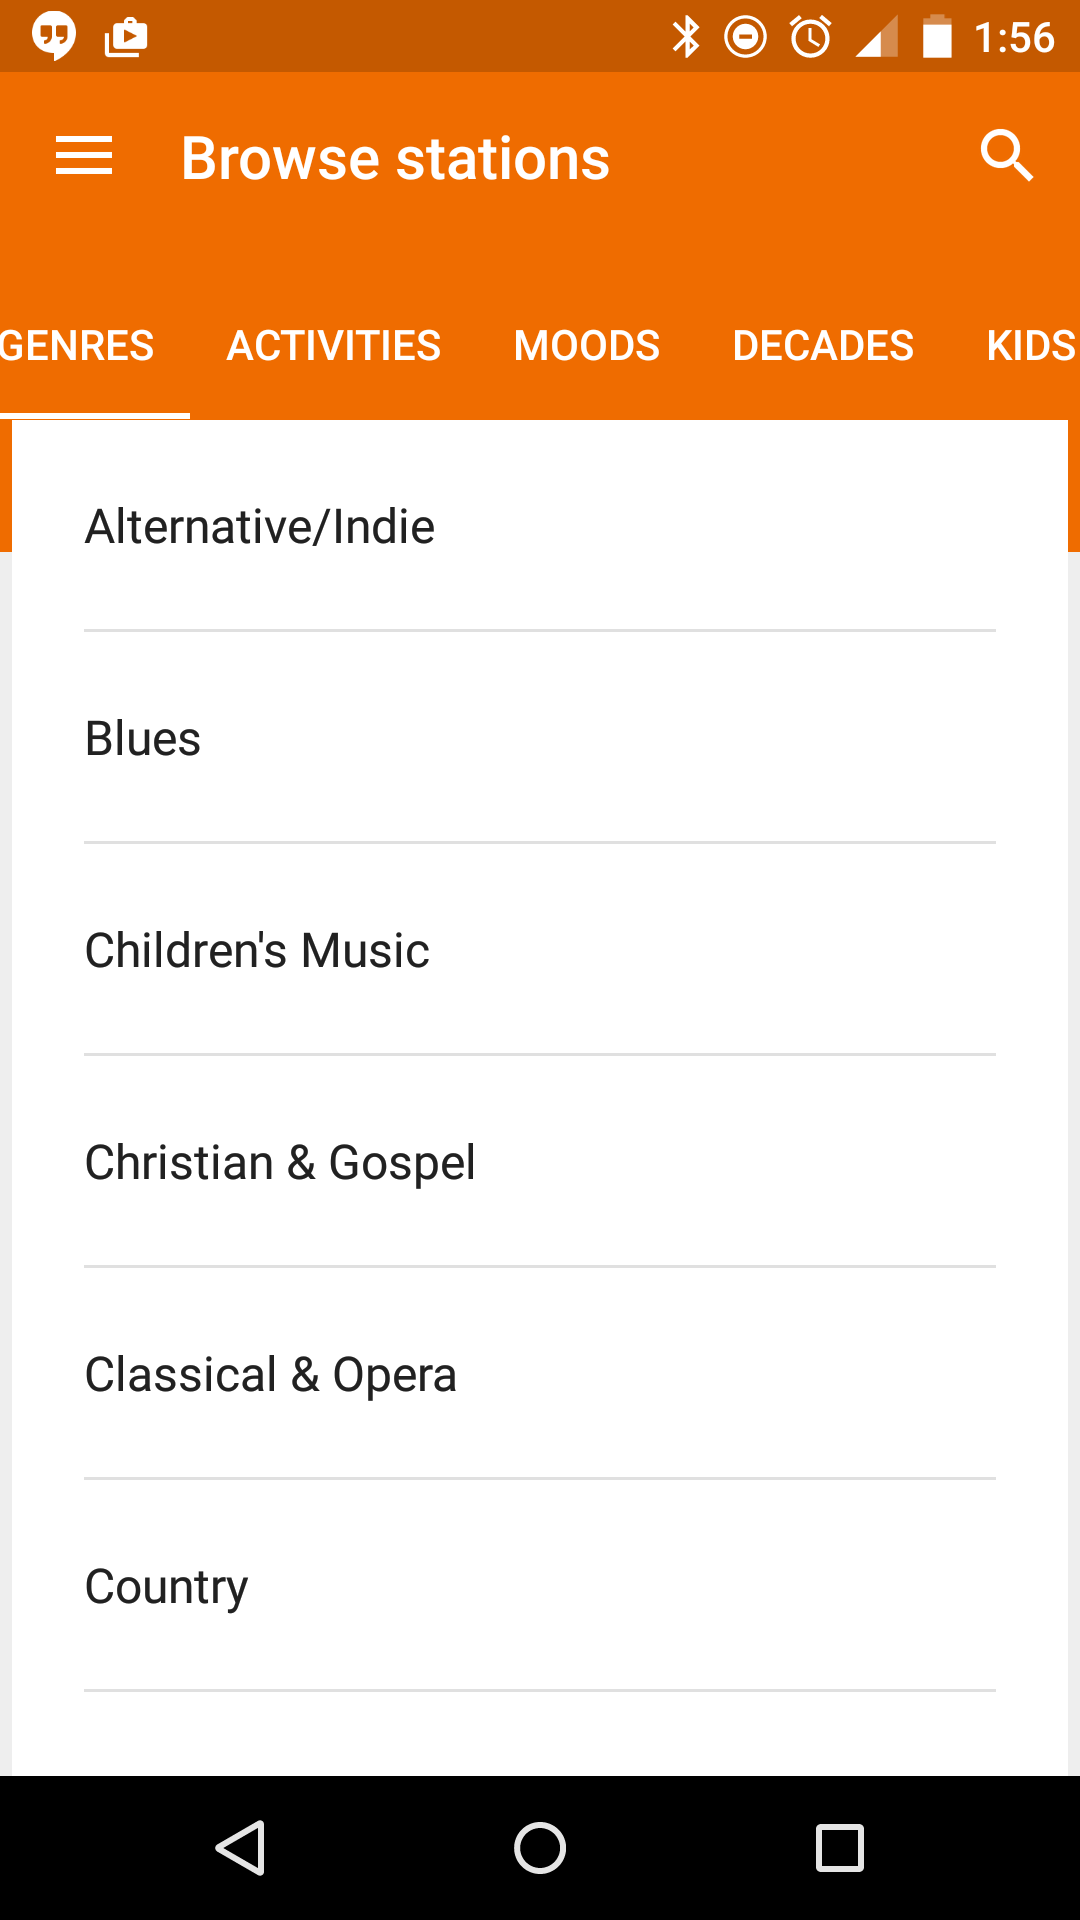Screen dimensions: 1080x1920
Task: Select Classical & Opera genre
Action: click(x=540, y=1375)
